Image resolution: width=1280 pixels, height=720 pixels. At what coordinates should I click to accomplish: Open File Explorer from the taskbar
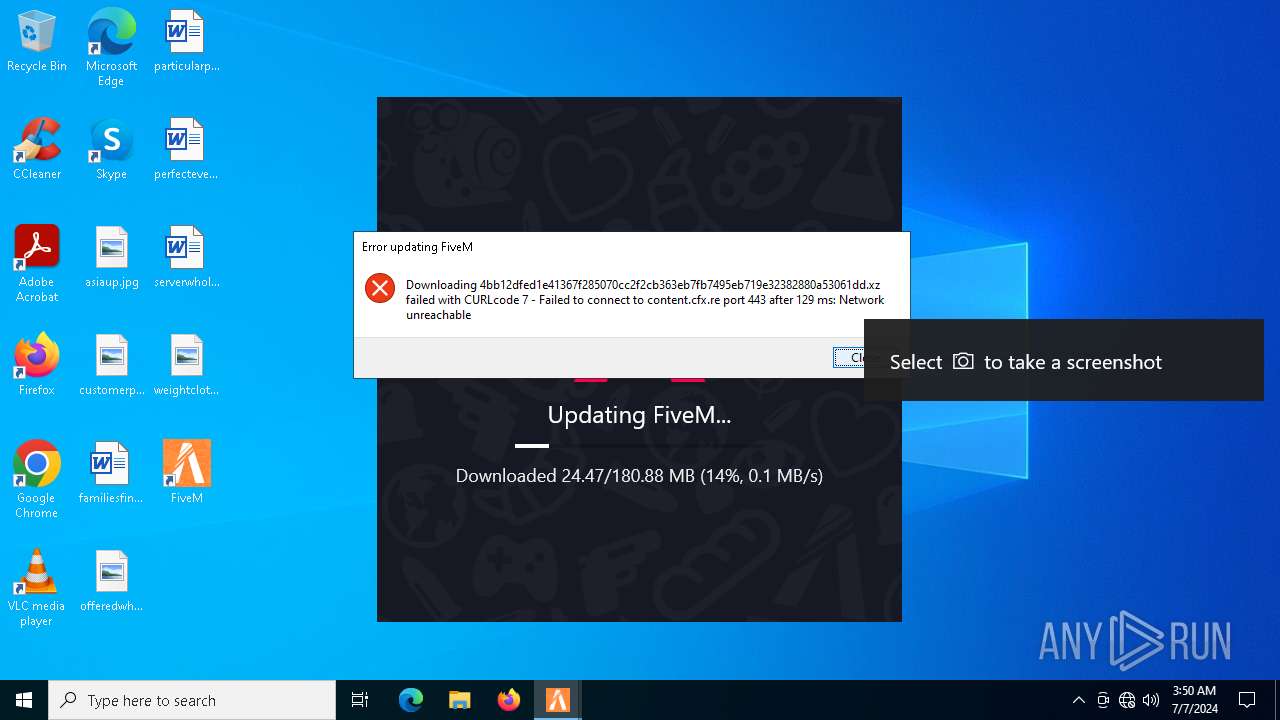point(459,700)
